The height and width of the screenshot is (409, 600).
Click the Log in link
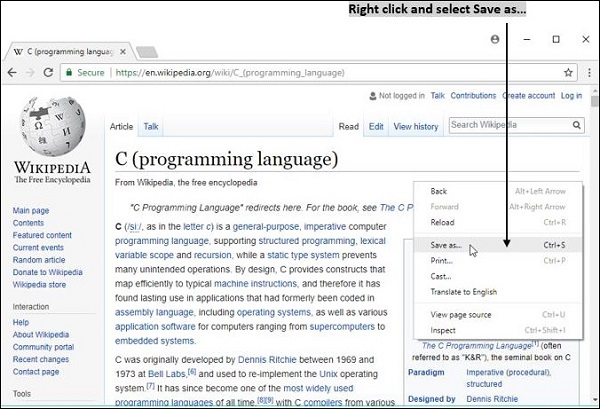click(571, 96)
